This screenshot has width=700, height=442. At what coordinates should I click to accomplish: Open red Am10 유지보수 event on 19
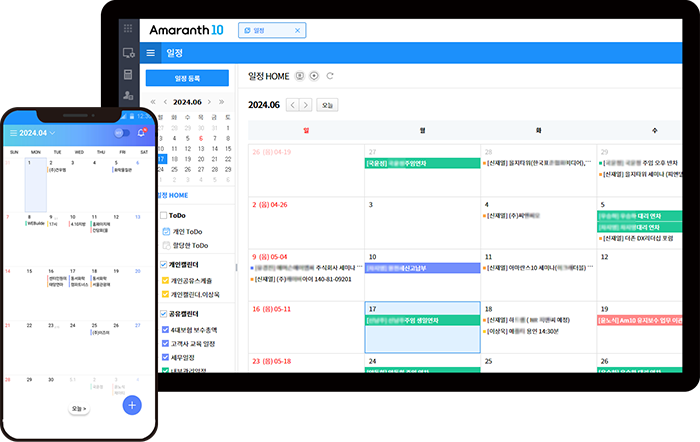639,320
